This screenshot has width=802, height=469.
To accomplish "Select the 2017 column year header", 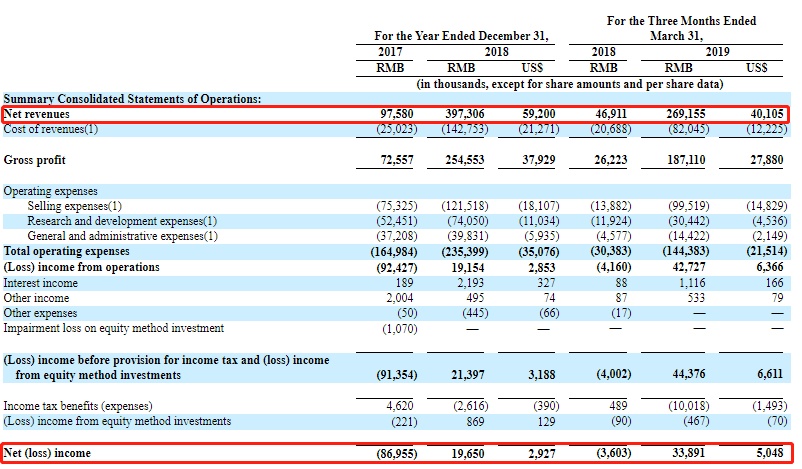I will pos(391,51).
